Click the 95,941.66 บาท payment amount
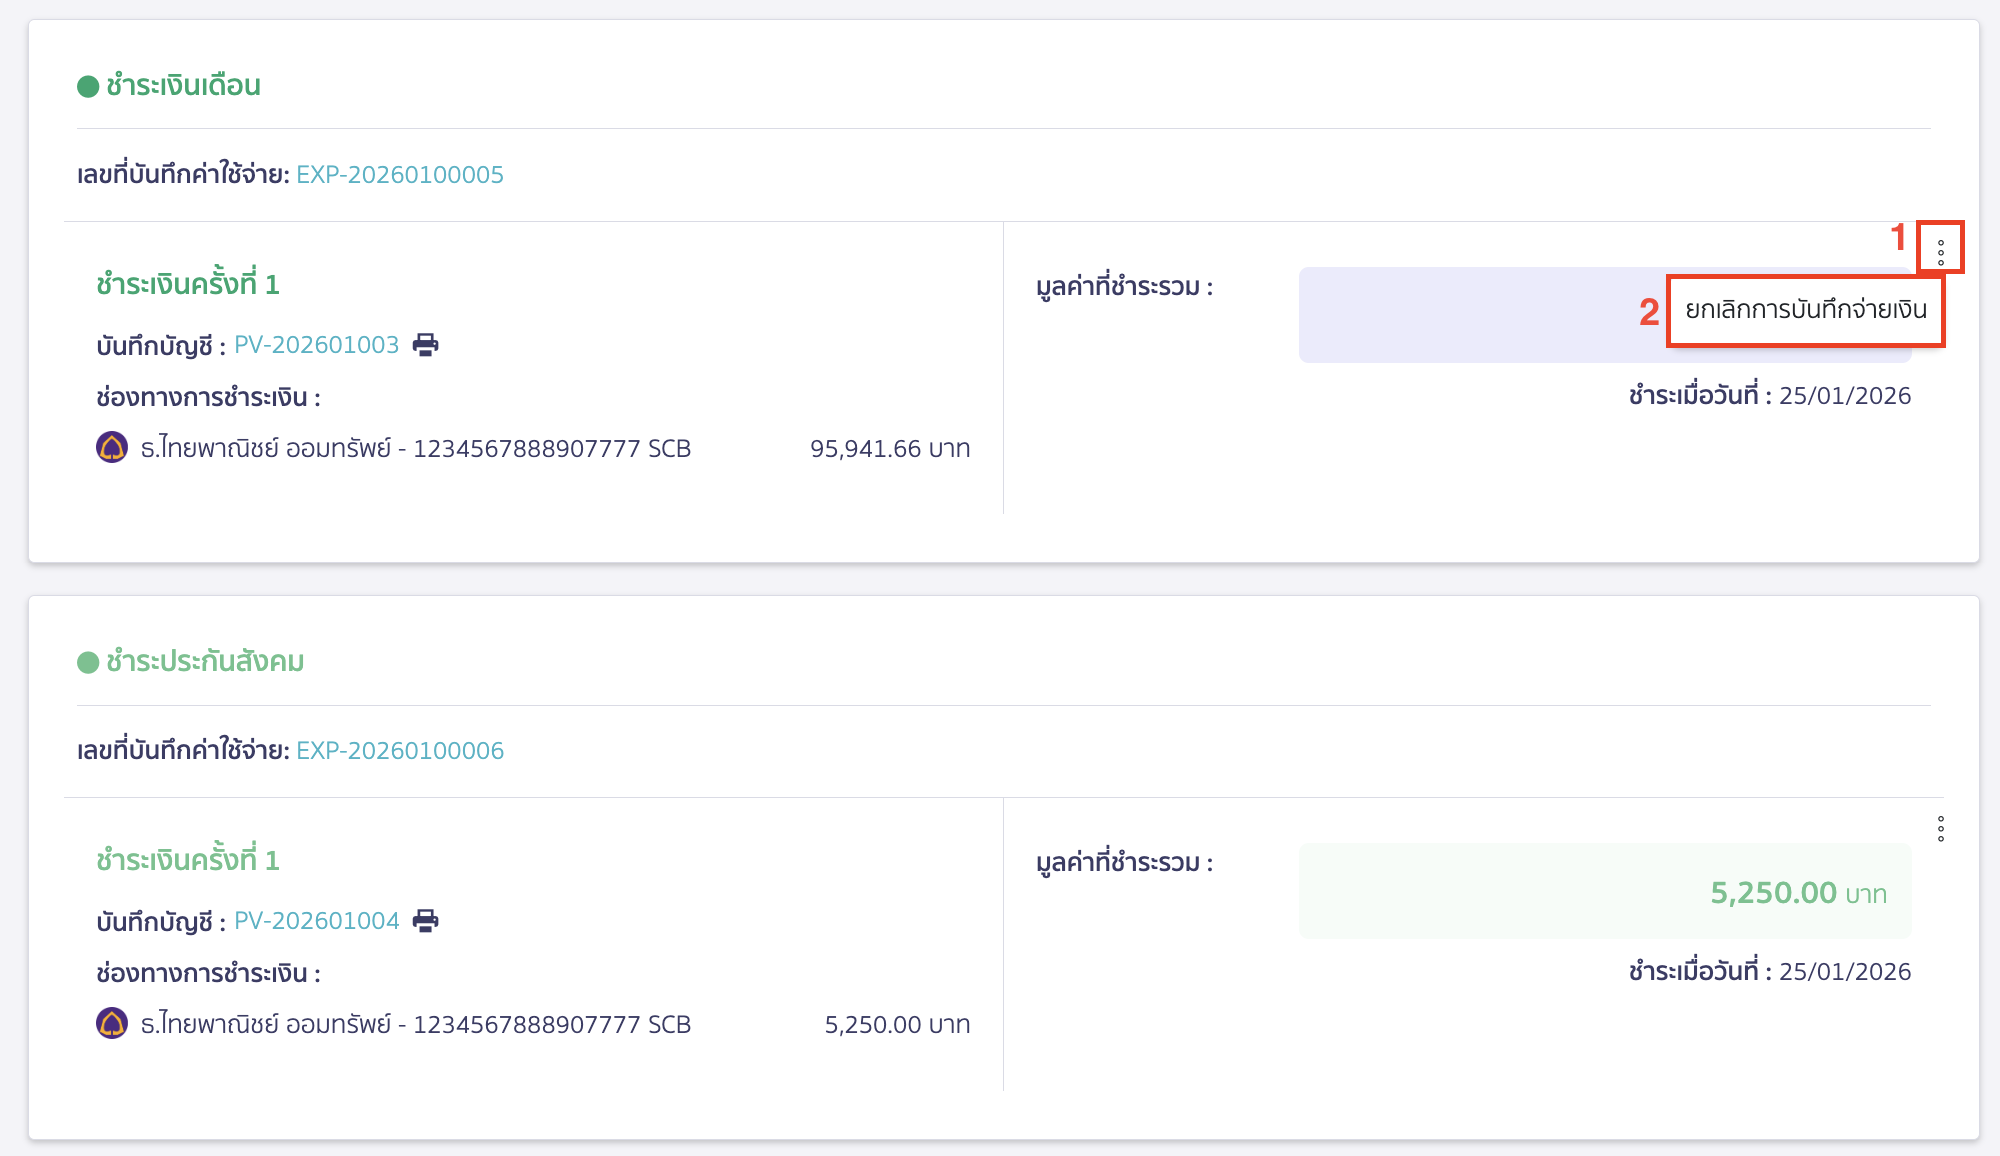 pos(889,449)
